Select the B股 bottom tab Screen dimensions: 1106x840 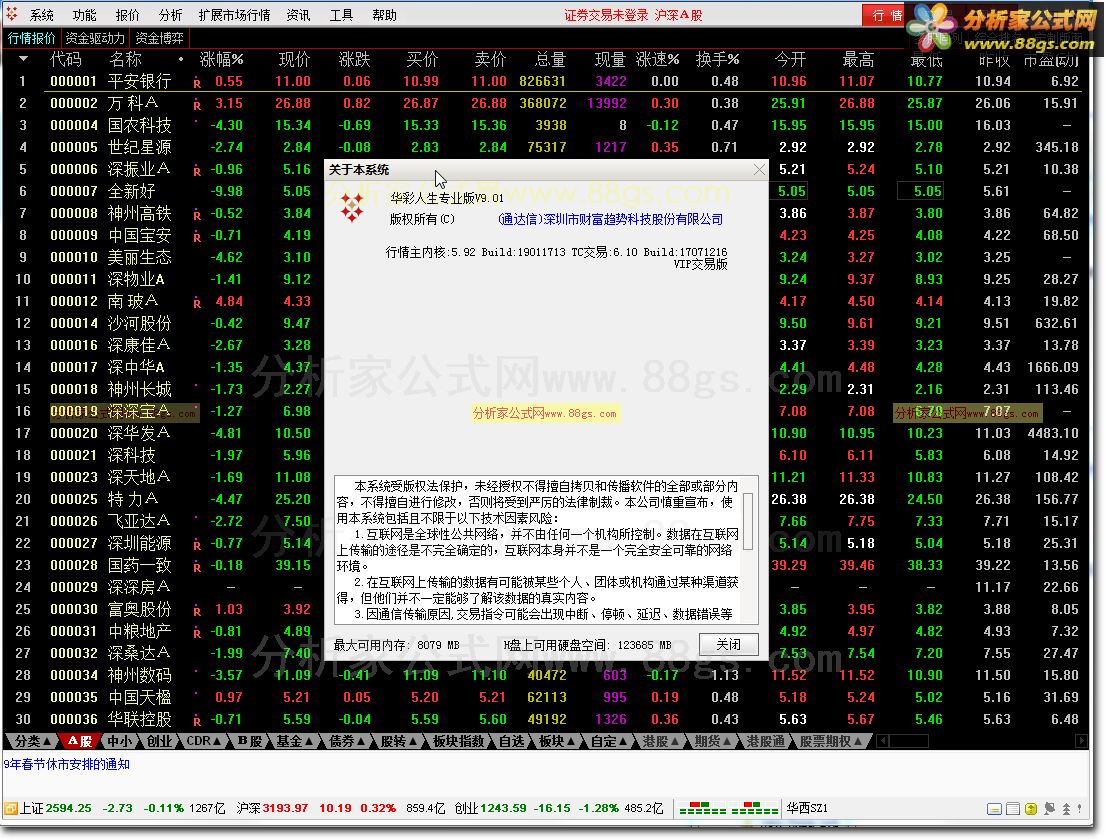pos(249,741)
